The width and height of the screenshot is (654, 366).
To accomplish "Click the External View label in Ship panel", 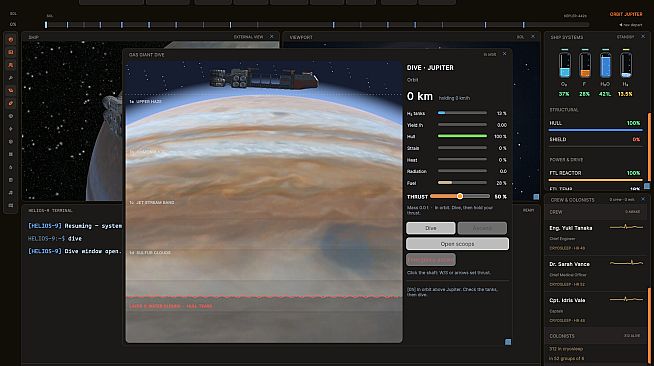I will (248, 37).
